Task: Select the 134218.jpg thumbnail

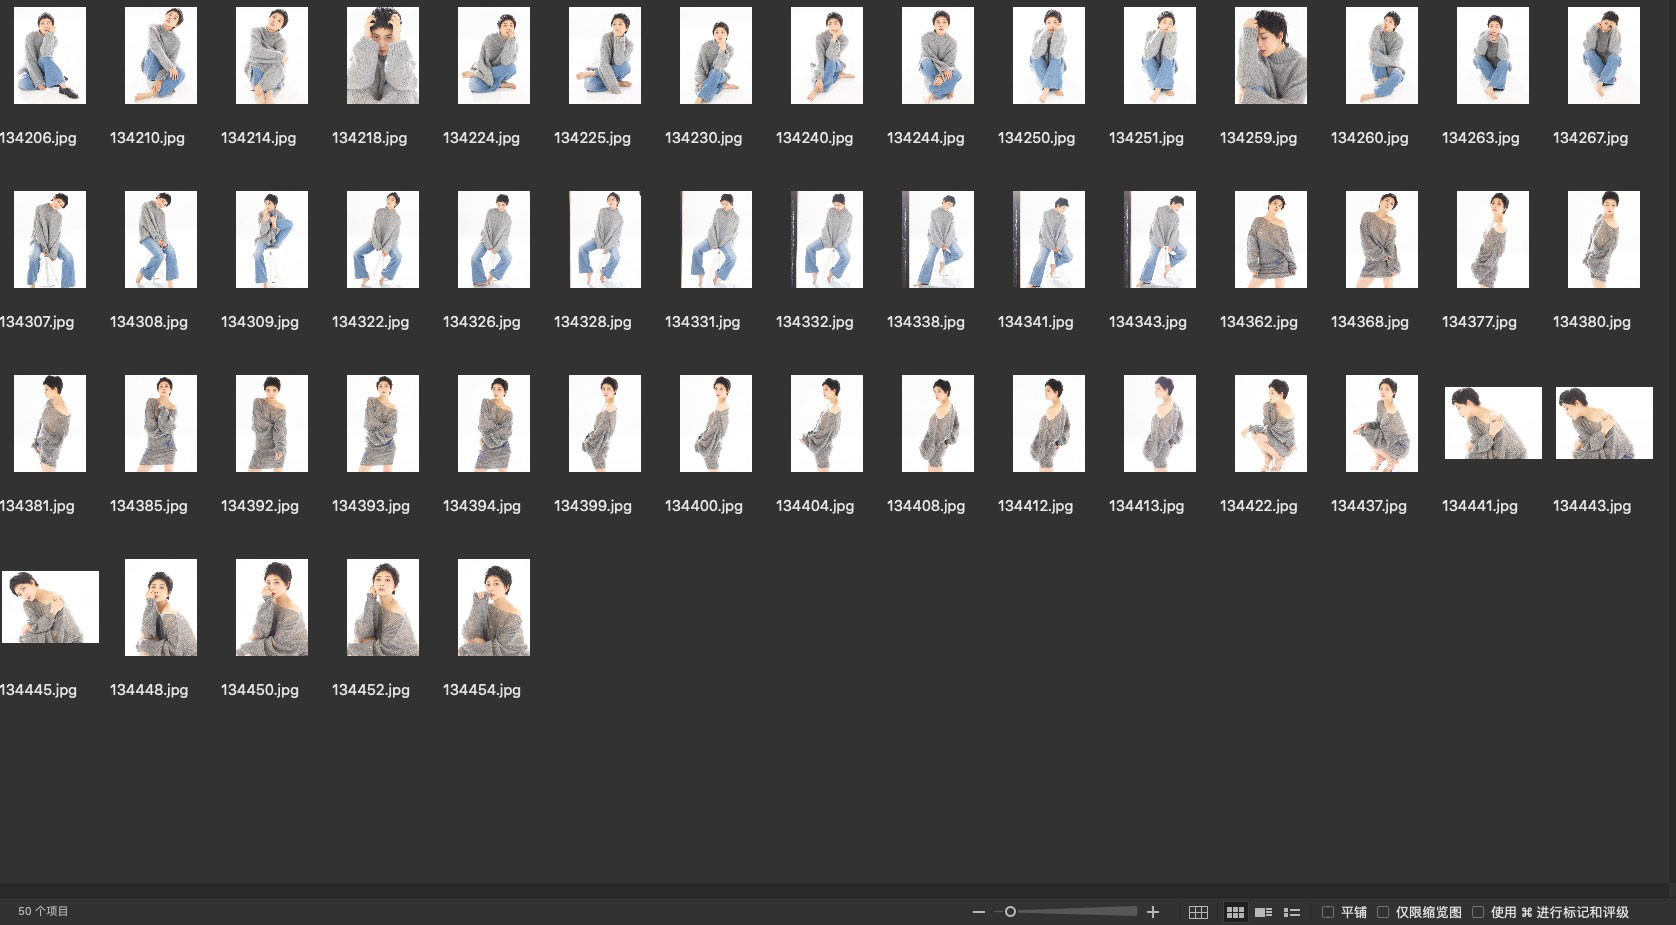Action: [382, 56]
